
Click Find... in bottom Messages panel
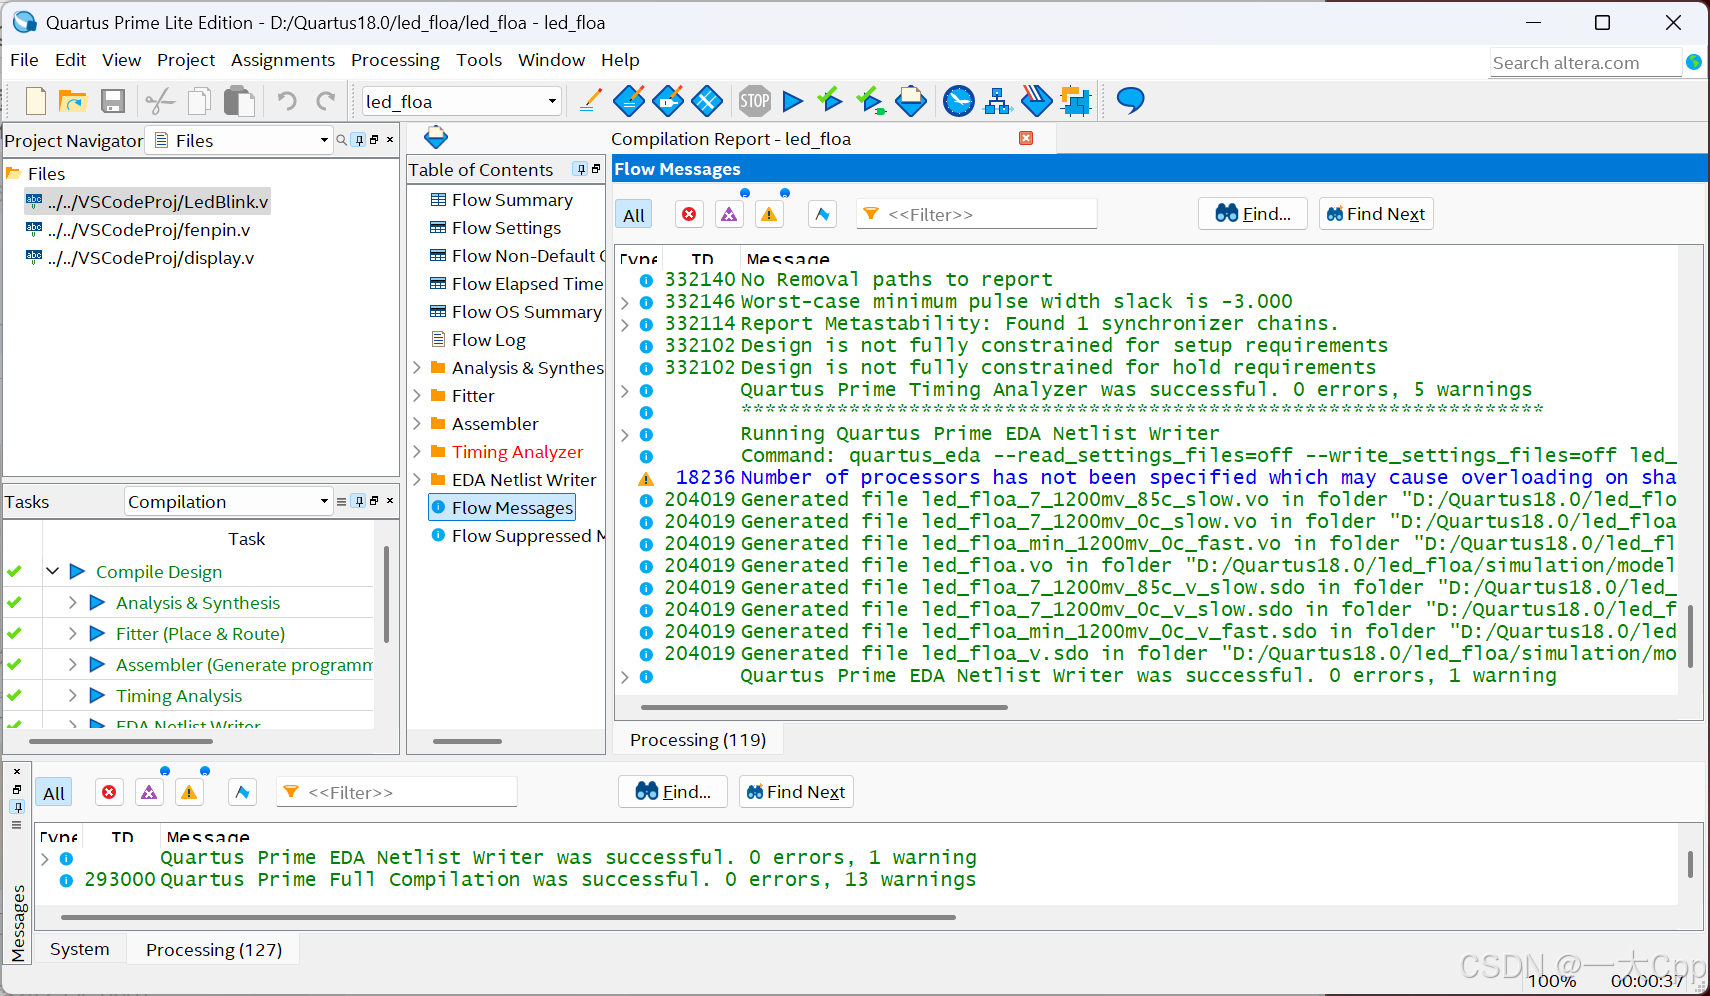click(x=673, y=792)
